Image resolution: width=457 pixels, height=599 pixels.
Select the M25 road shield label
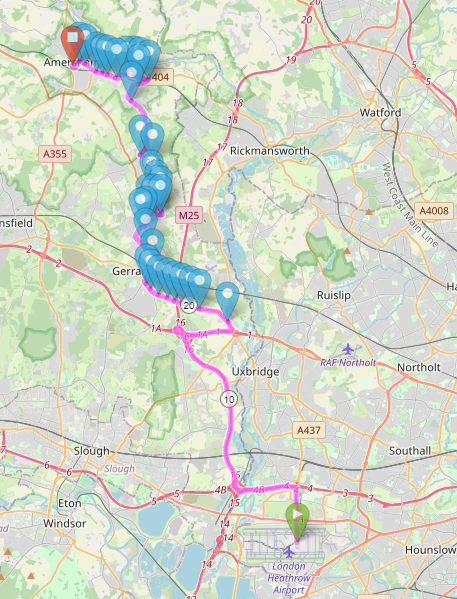[x=189, y=216]
